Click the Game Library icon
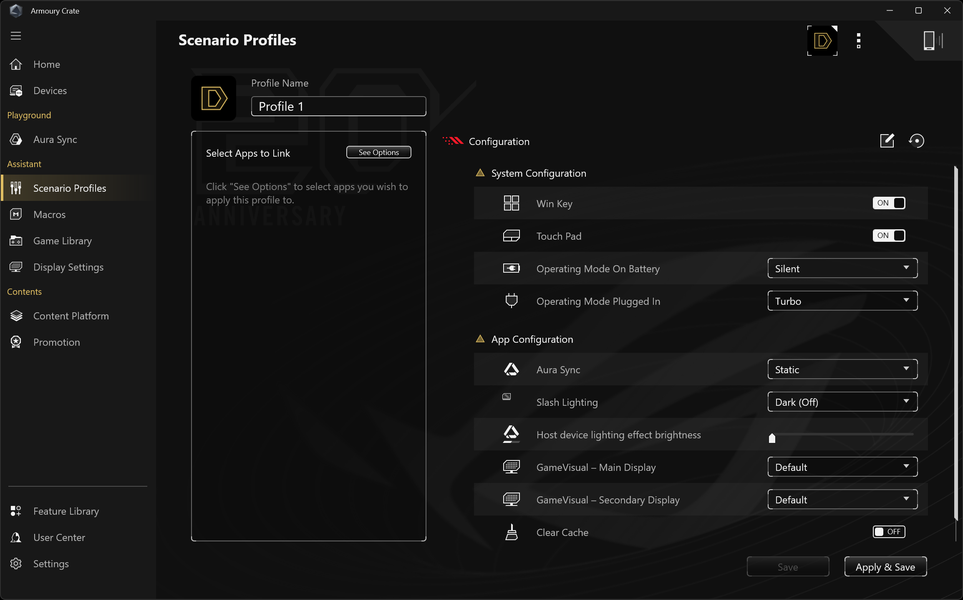The width and height of the screenshot is (963, 600). [16, 241]
